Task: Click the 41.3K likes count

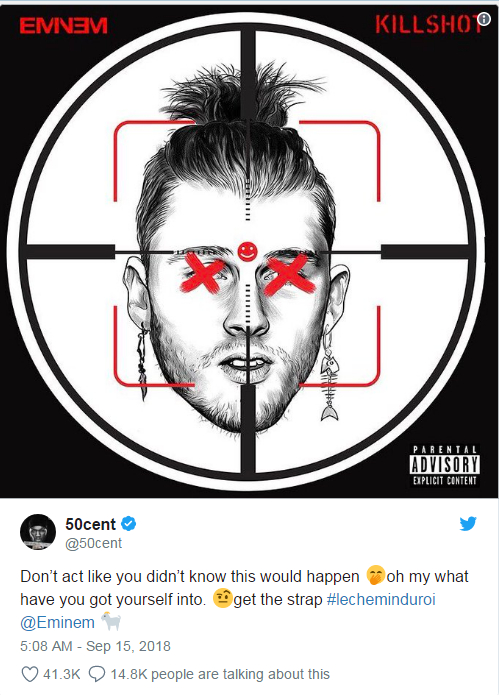Action: (62, 674)
